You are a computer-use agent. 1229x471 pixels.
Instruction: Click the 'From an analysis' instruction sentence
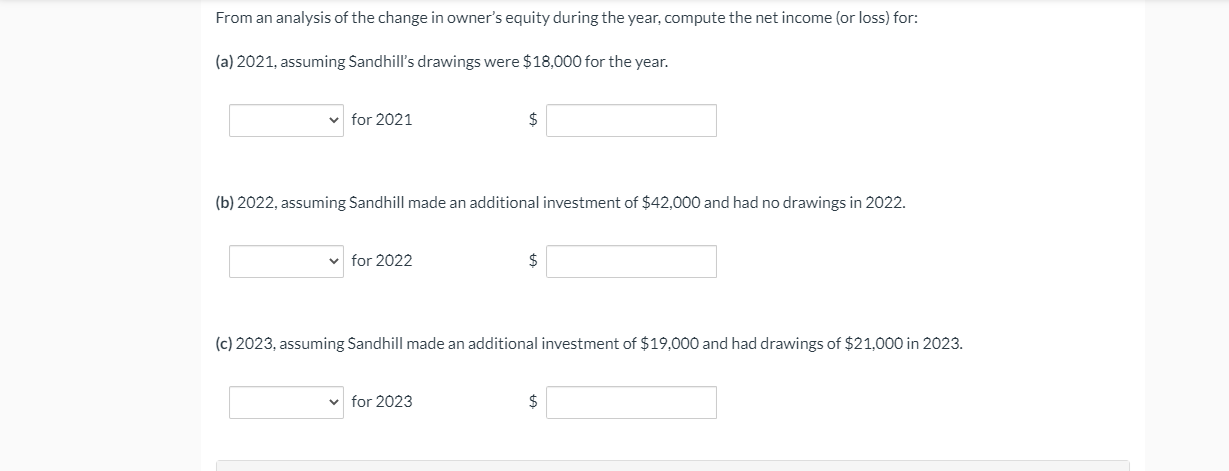click(566, 19)
